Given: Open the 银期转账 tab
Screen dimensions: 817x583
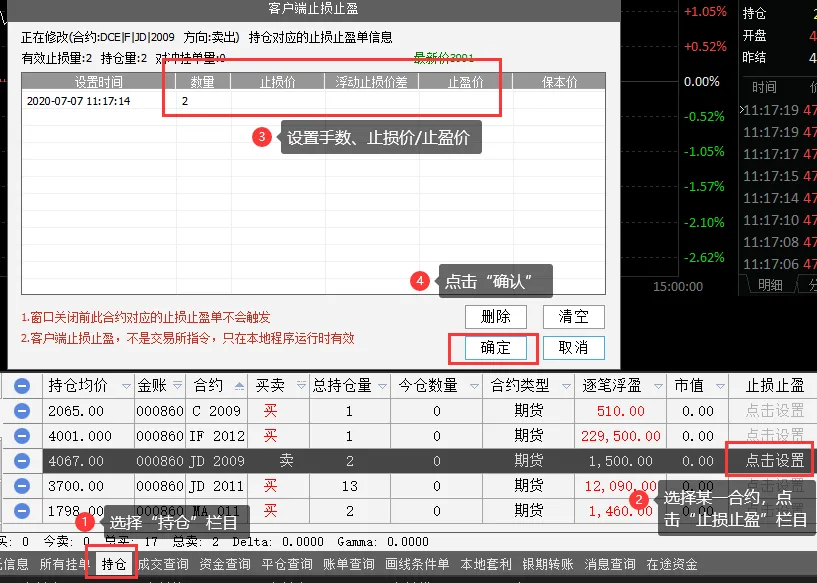Looking at the screenshot, I should (x=548, y=564).
